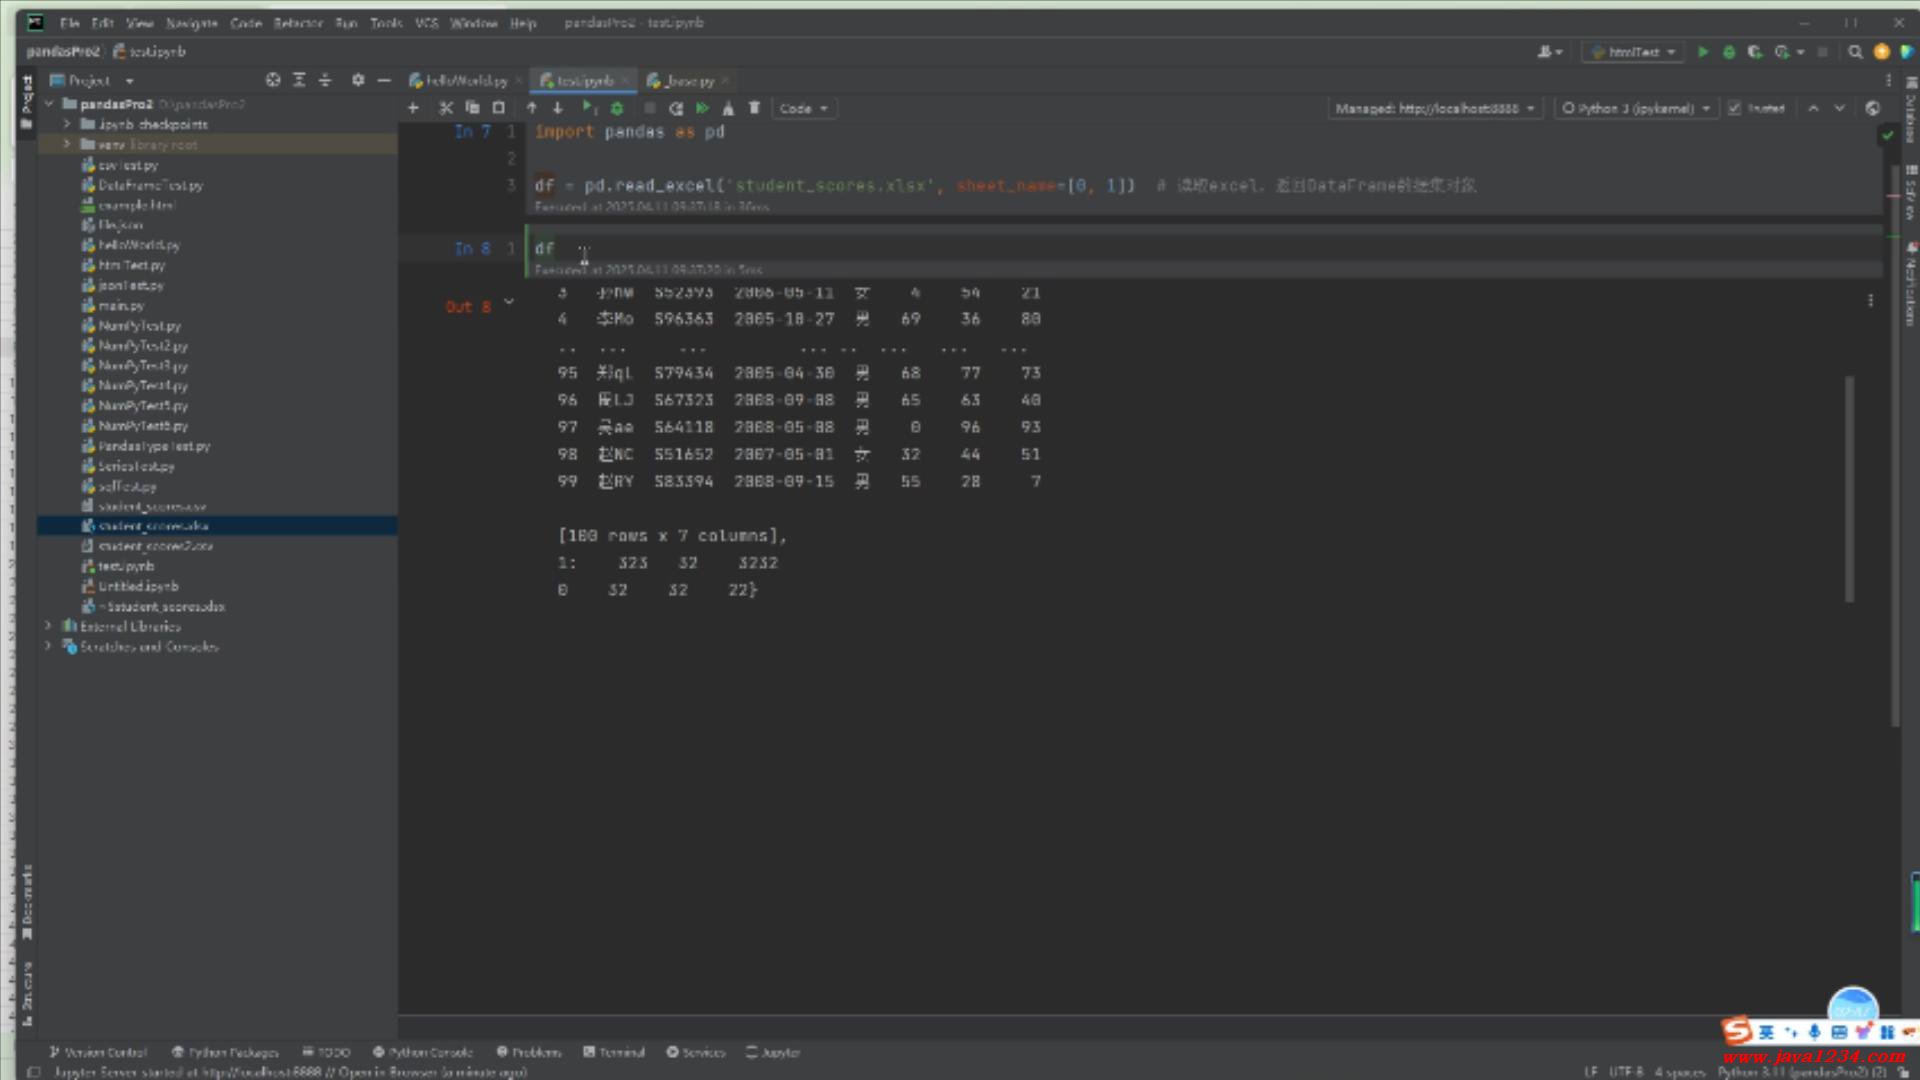1920x1080 pixels.
Task: Toggle the Trusted checkbox
Action: [1735, 108]
